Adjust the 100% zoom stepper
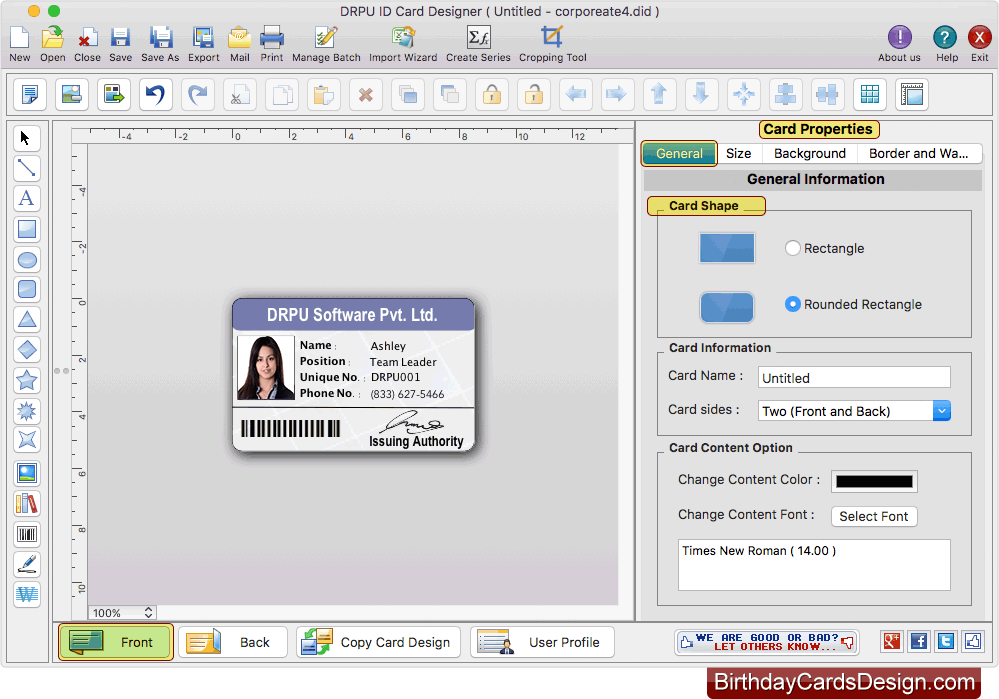This screenshot has height=699, width=999. (148, 612)
